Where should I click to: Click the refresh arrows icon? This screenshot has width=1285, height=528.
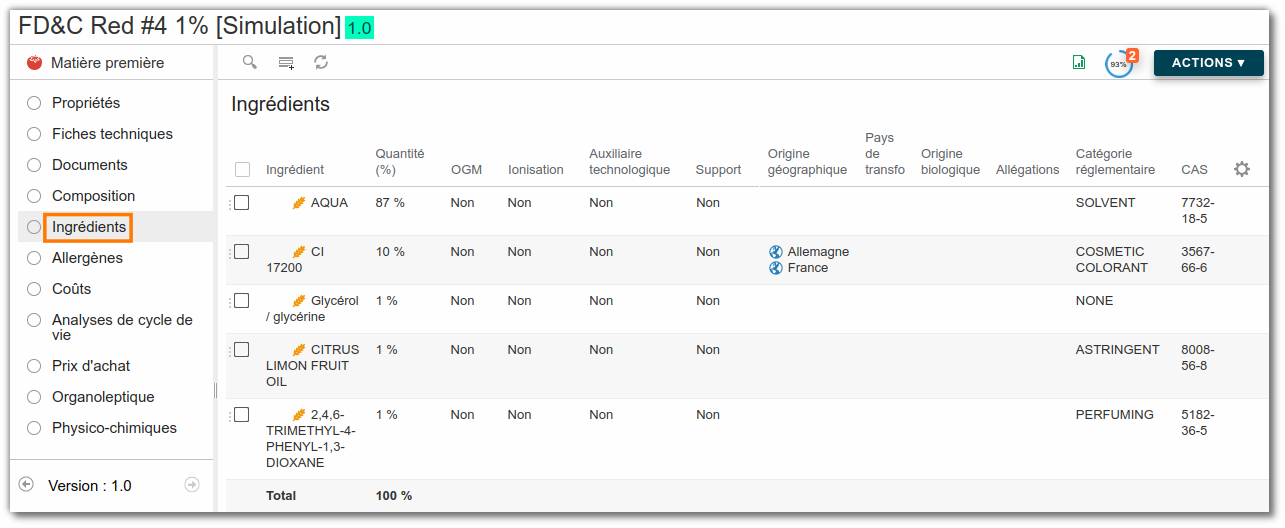click(x=321, y=62)
